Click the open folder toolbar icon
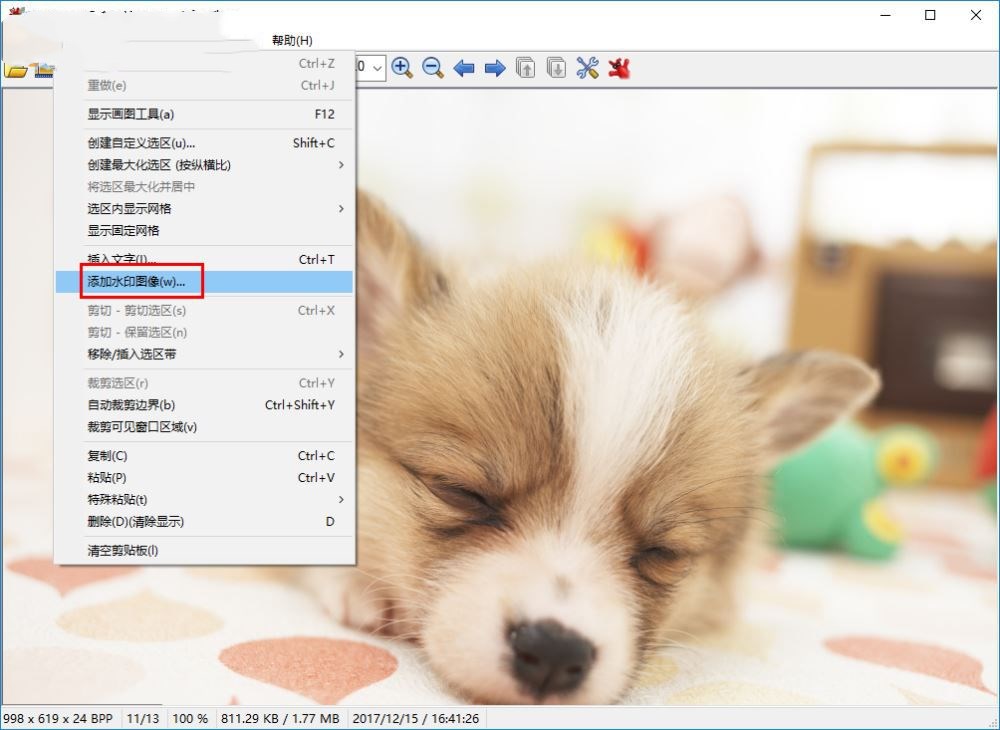This screenshot has width=1000, height=730. (x=15, y=69)
